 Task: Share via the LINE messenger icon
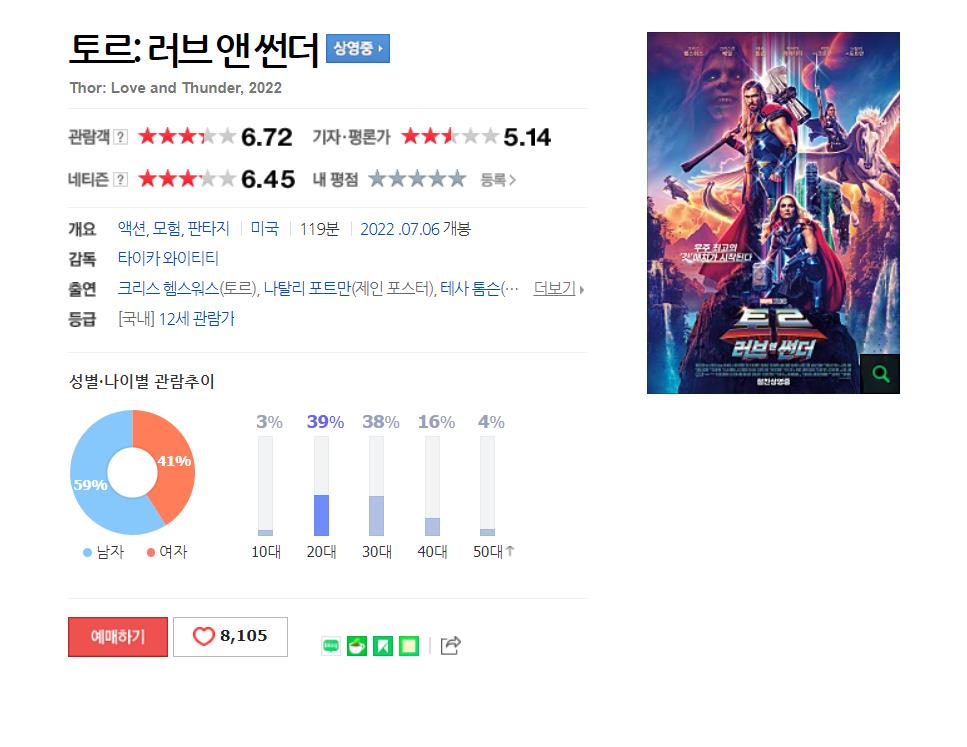pyautogui.click(x=331, y=646)
